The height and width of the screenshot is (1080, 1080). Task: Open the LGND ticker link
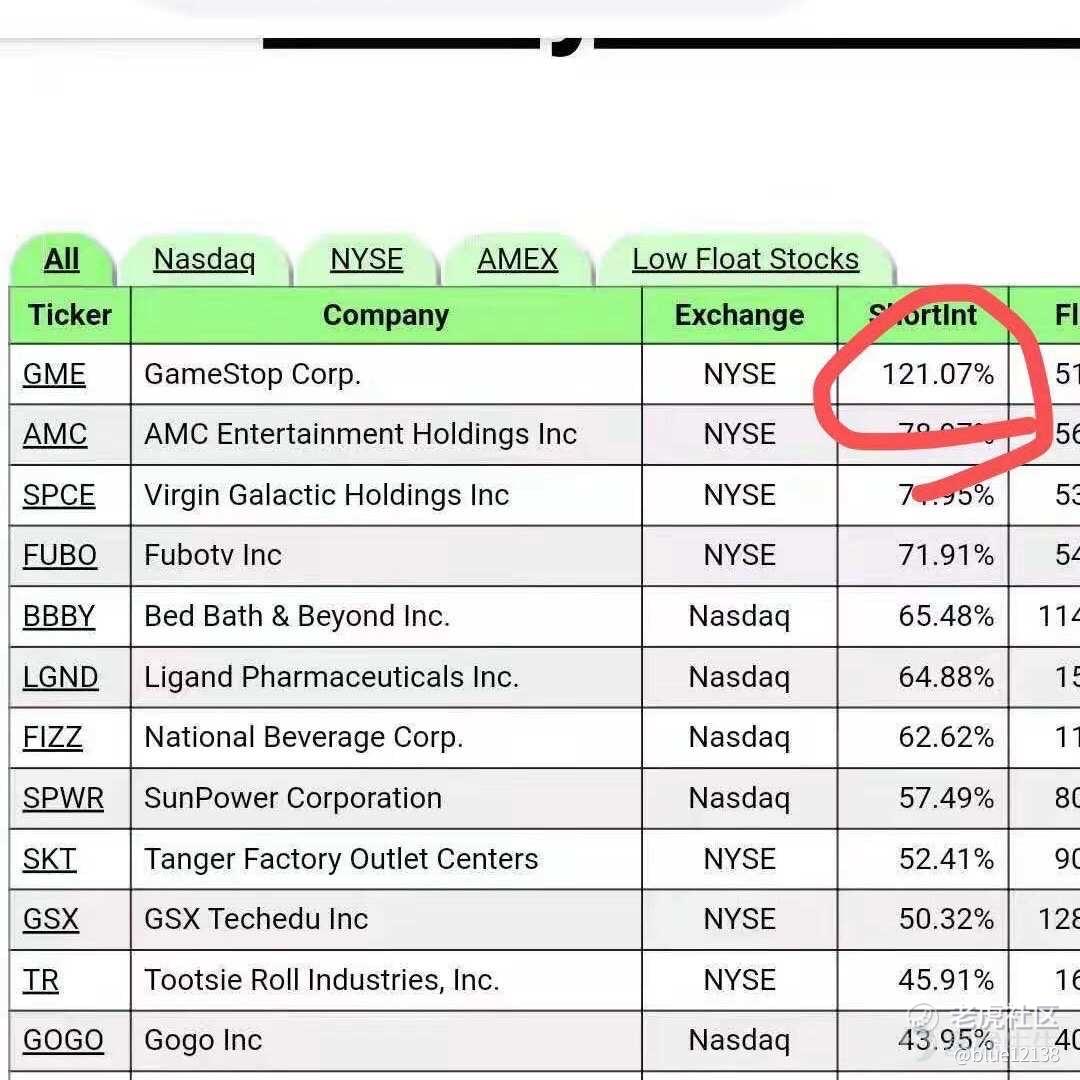point(61,677)
